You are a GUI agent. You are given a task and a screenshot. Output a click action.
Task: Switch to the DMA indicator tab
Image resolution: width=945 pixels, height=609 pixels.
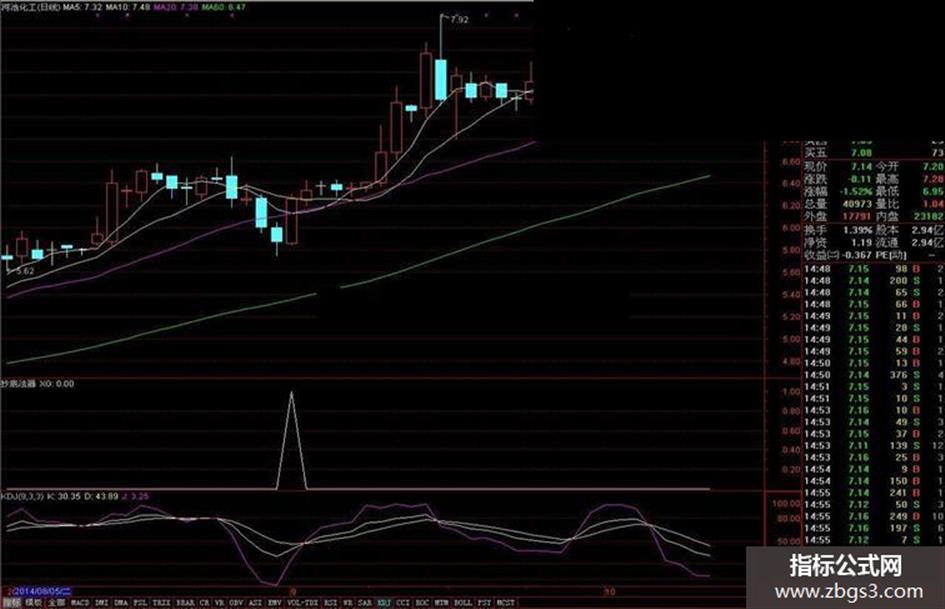coord(121,602)
